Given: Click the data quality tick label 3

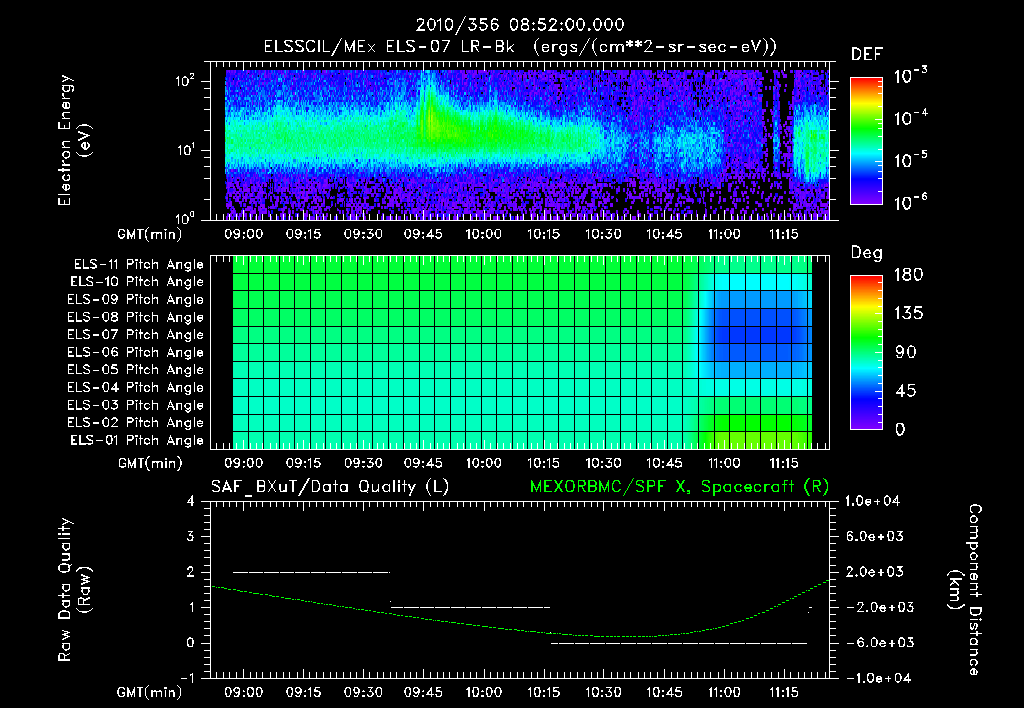Looking at the screenshot, I should click(x=191, y=536).
